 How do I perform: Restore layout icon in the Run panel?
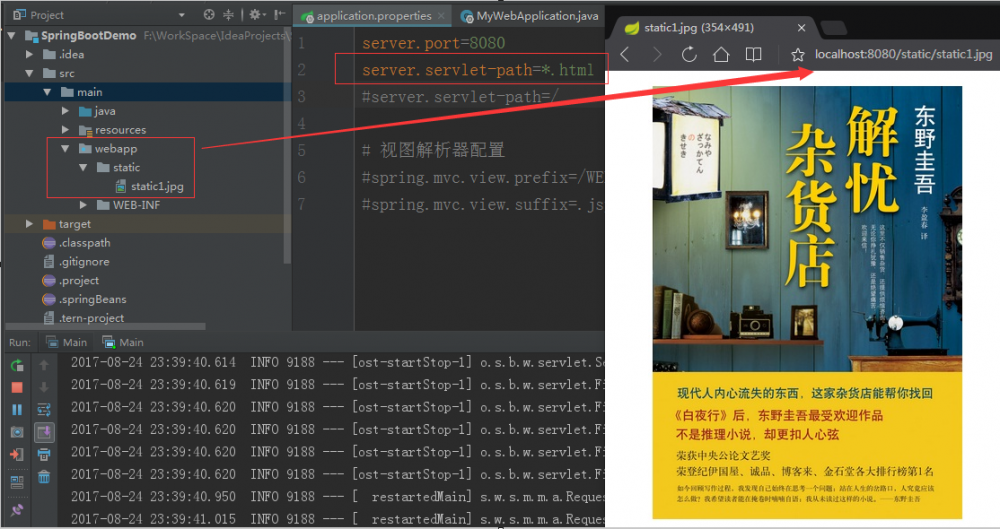coord(17,481)
